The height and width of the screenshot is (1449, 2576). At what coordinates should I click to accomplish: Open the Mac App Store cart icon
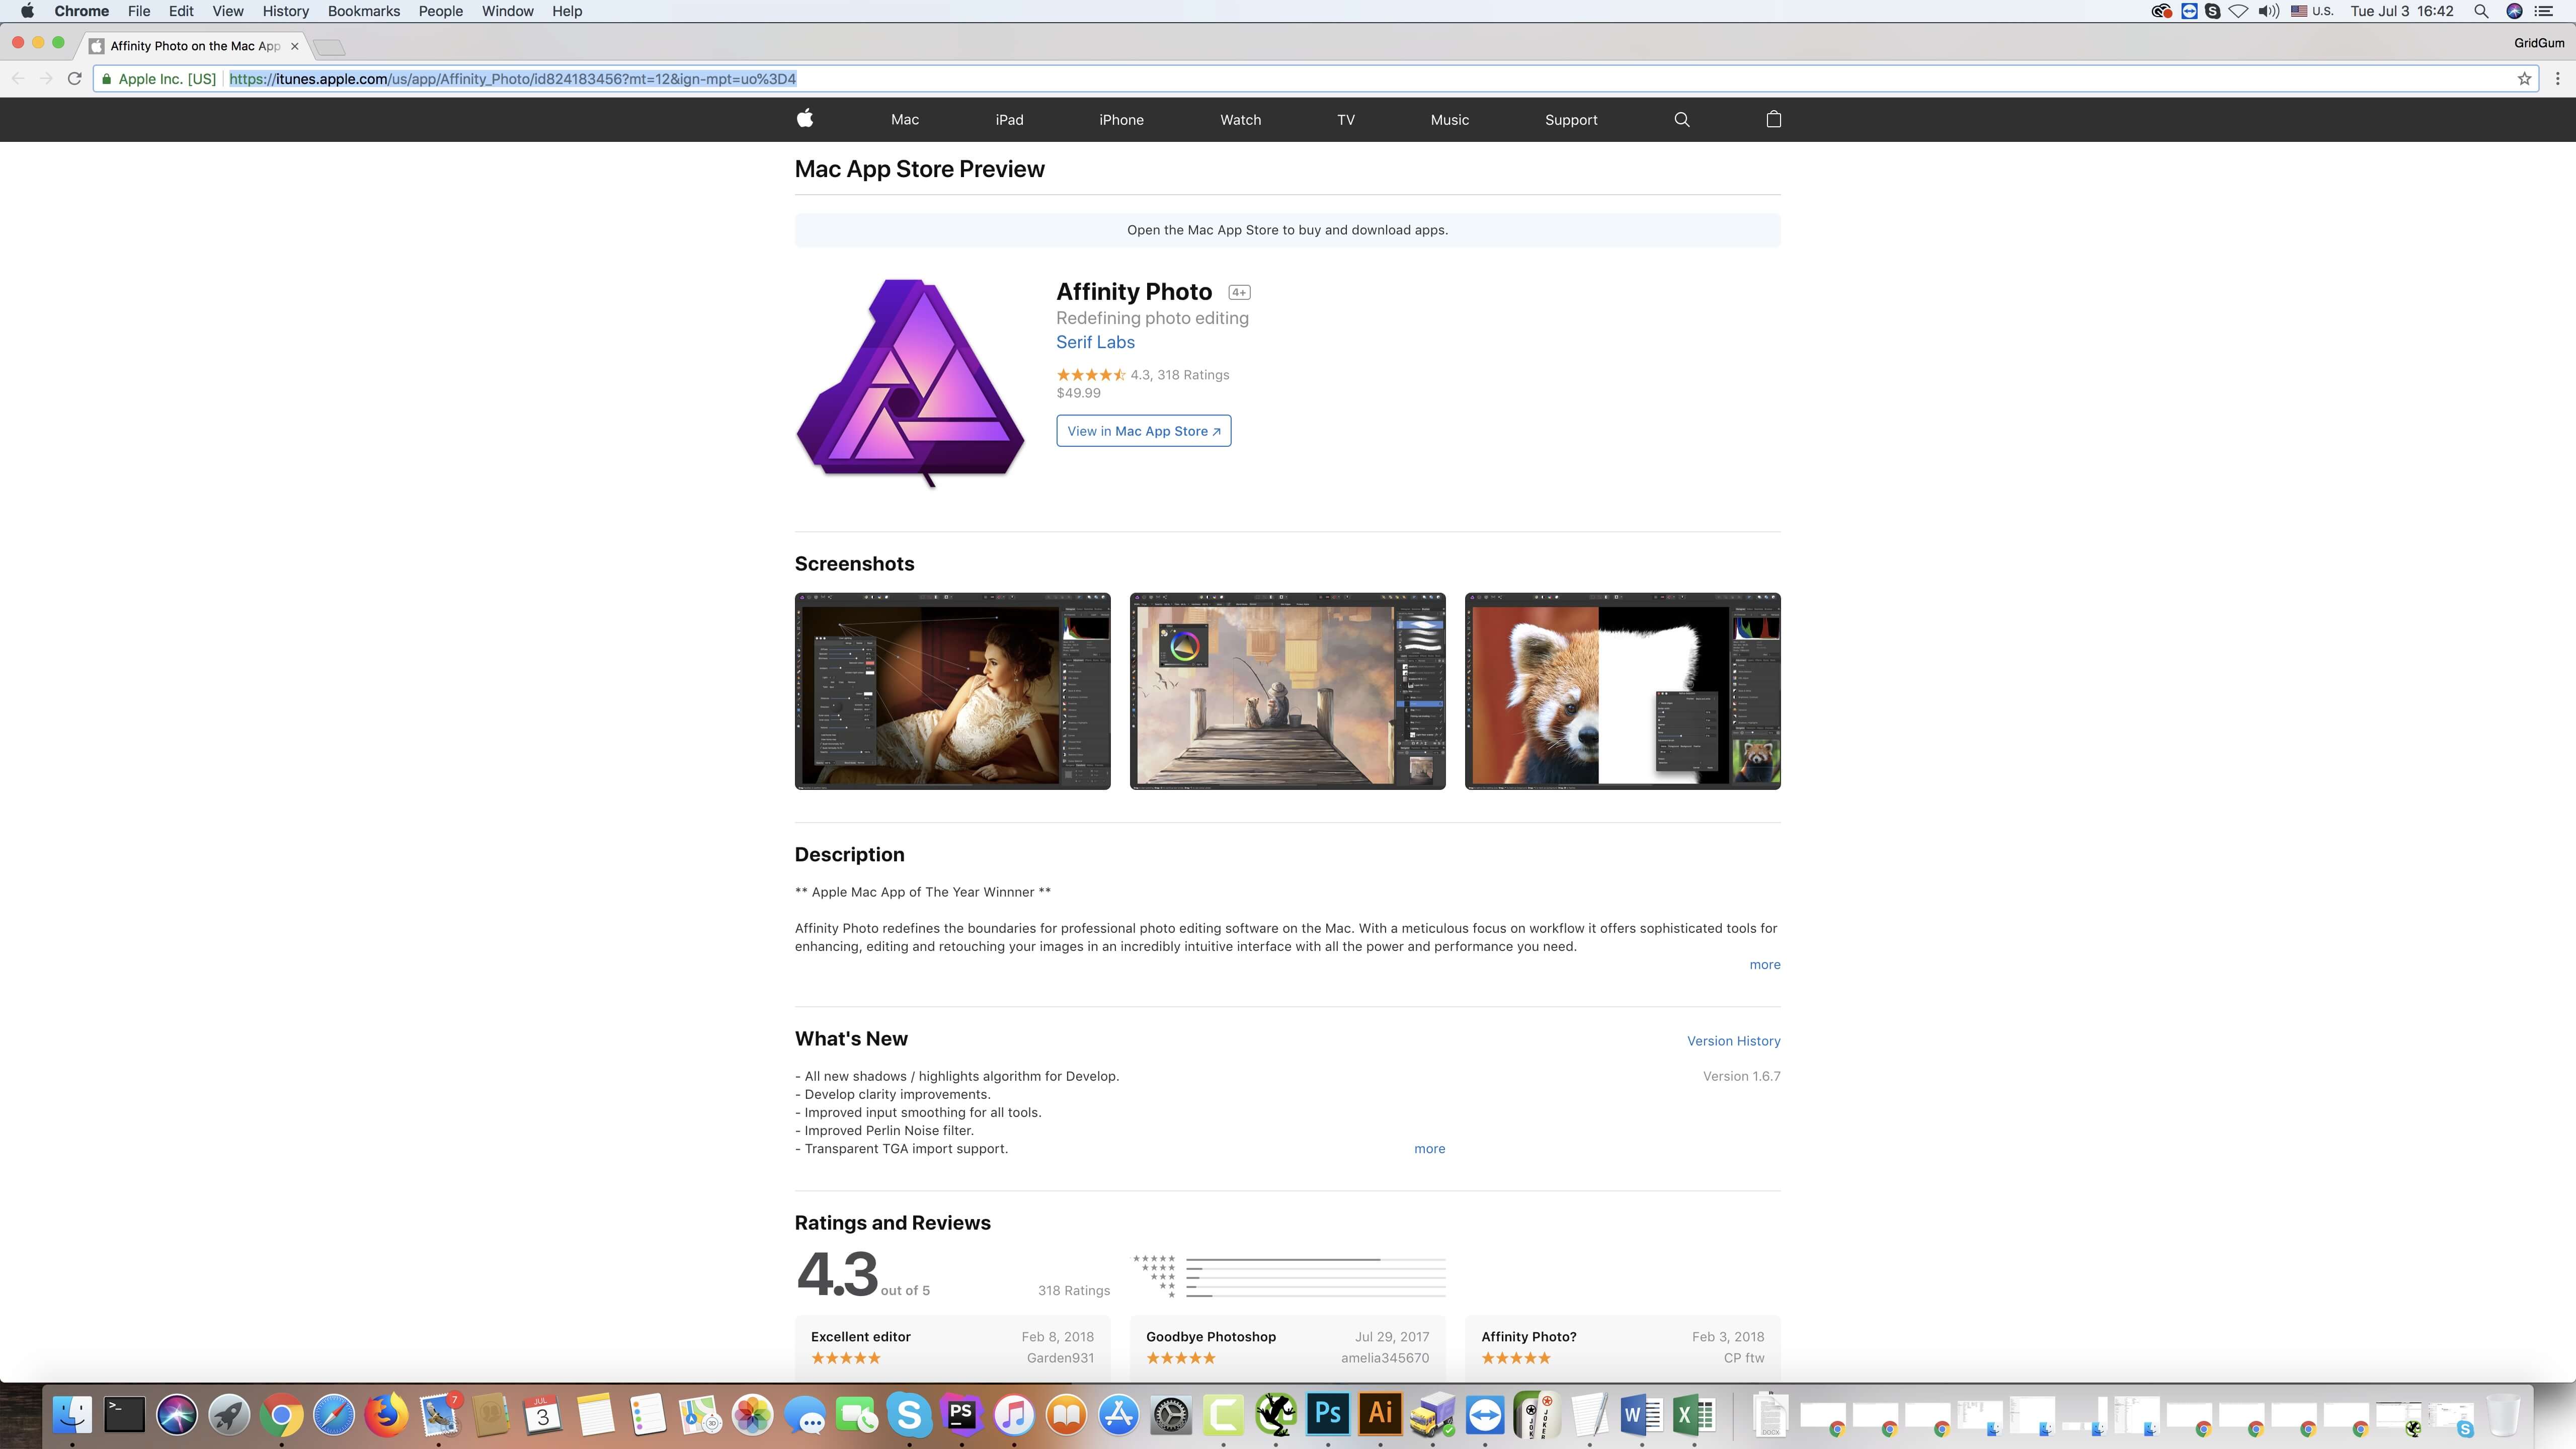point(1773,119)
